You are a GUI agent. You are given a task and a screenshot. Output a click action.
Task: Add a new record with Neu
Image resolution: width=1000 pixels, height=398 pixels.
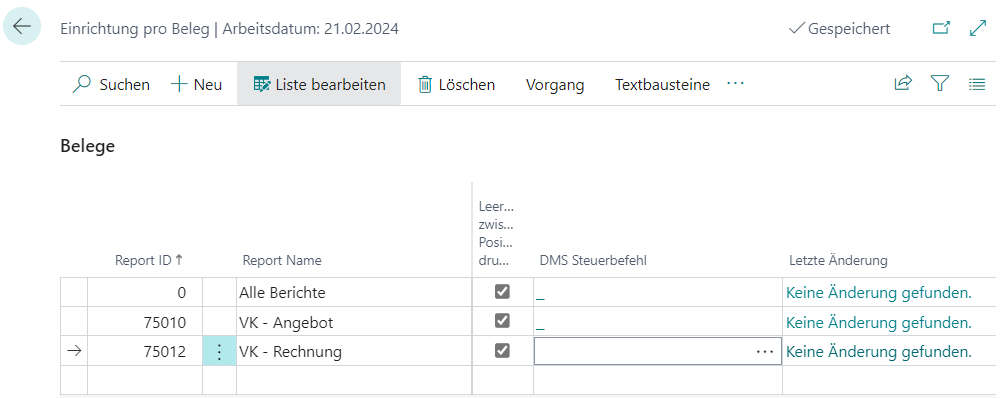[x=196, y=84]
